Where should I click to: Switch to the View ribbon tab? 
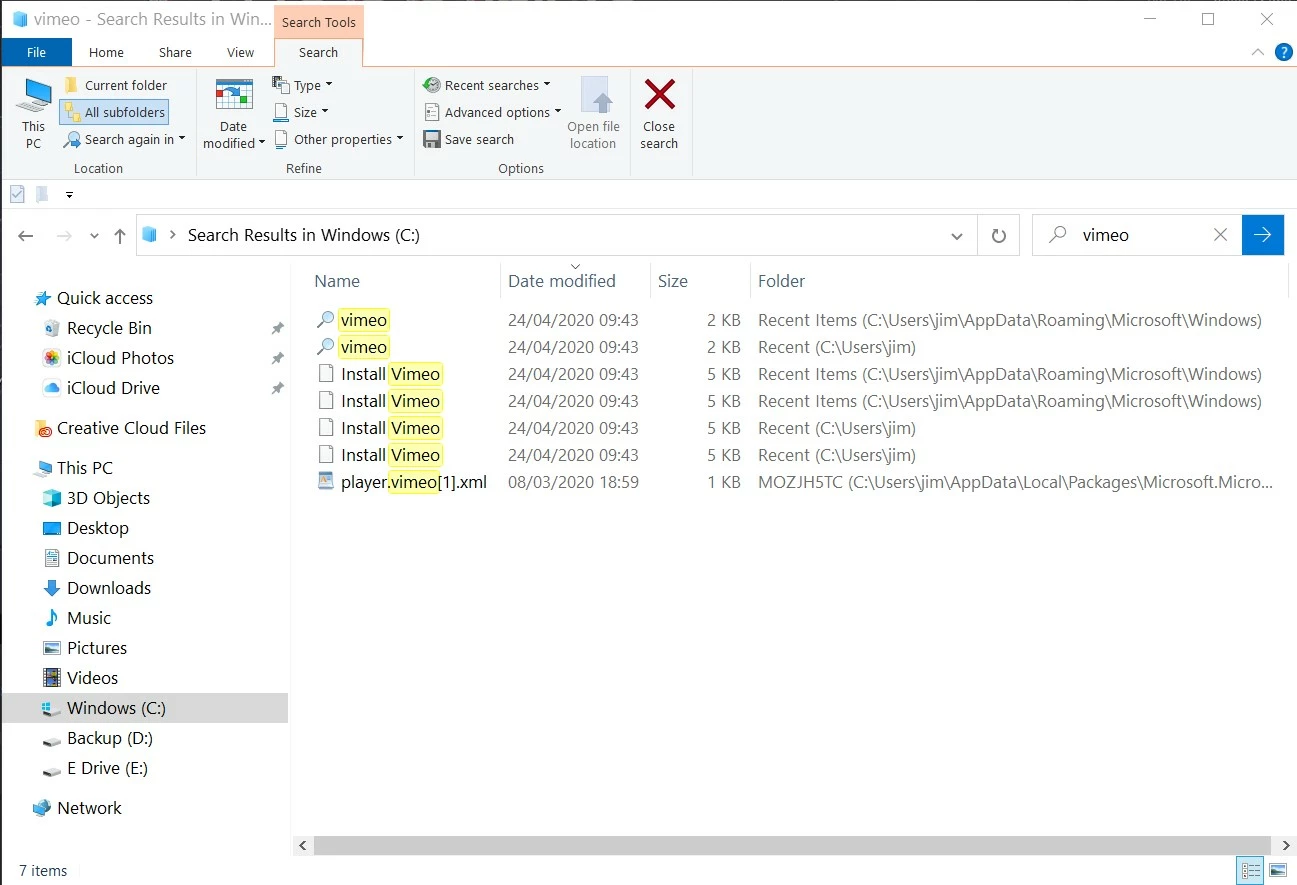pyautogui.click(x=240, y=52)
